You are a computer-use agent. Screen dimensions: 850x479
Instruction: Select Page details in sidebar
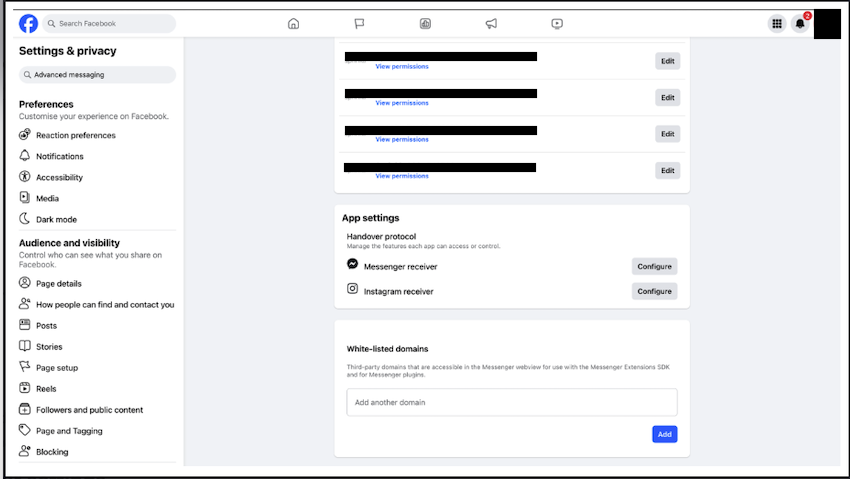coord(58,283)
